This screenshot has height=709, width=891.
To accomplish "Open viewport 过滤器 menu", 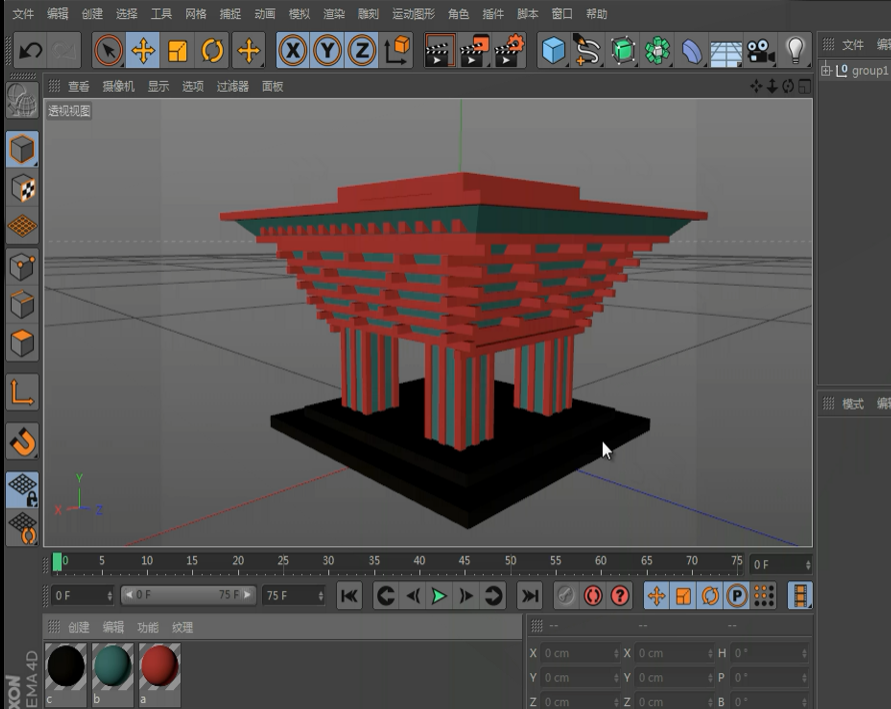I will [232, 86].
